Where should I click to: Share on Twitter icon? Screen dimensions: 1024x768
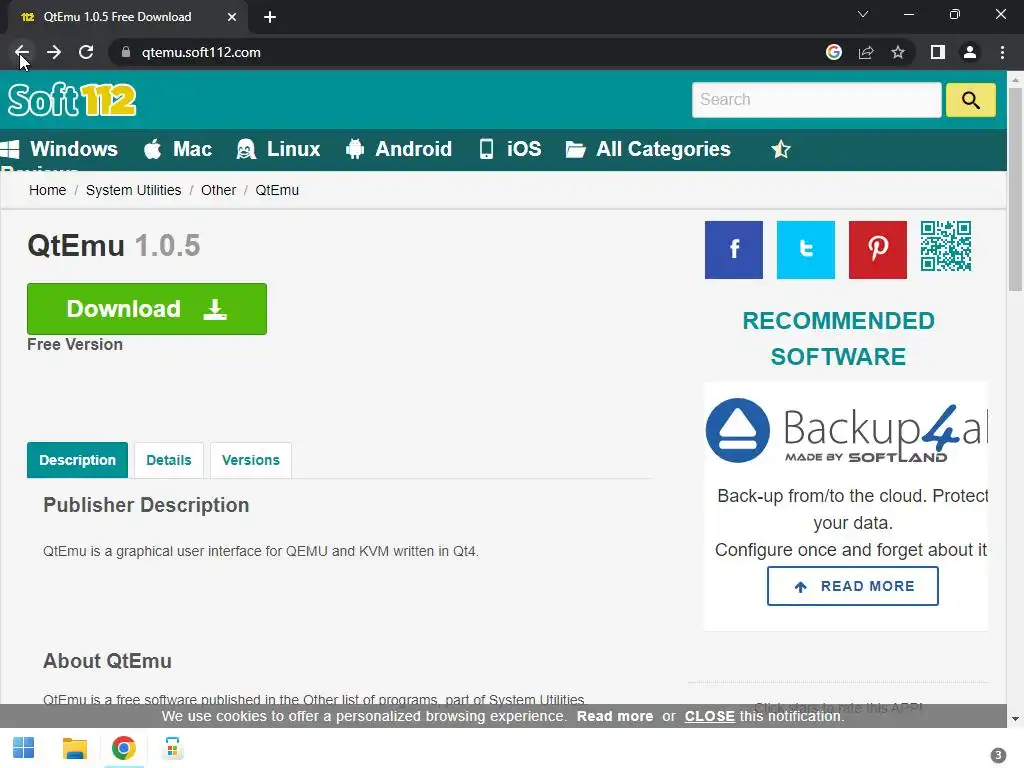(806, 249)
